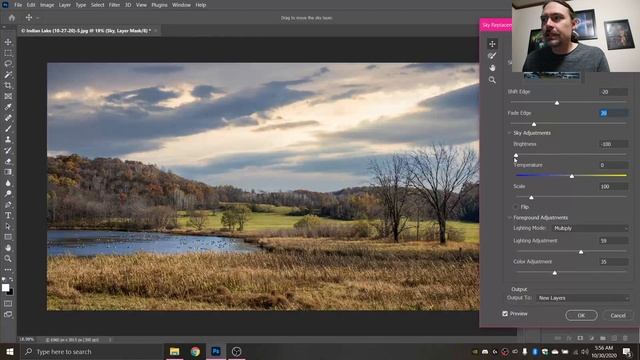Image resolution: width=640 pixels, height=360 pixels.
Task: Select Sky Brush tool in dialog
Action: (492, 56)
